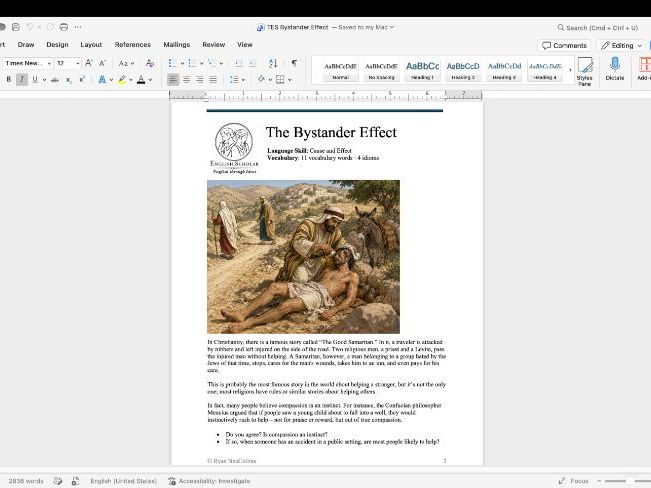Open the Change Case Aa dropdown
Viewport: 651px width, 488px height.
click(126, 63)
